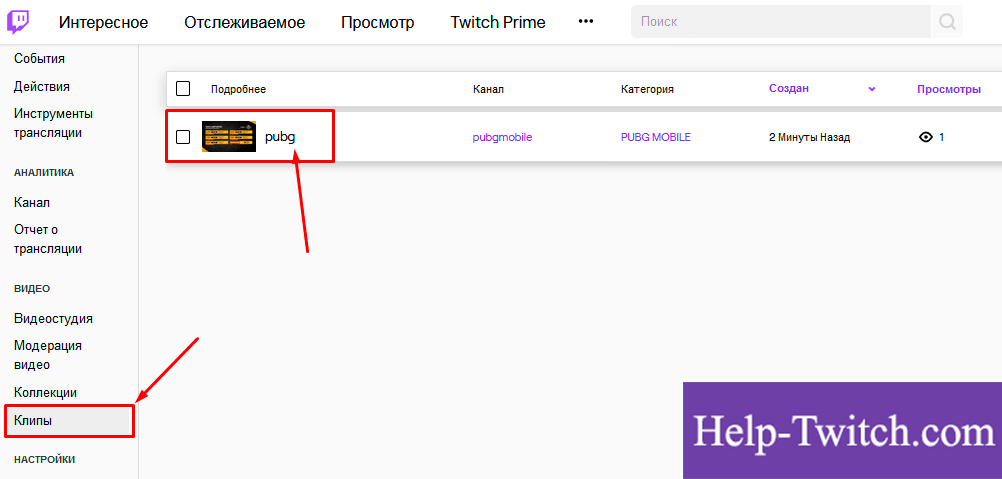Click the eye views icon in pubg row

(x=925, y=137)
